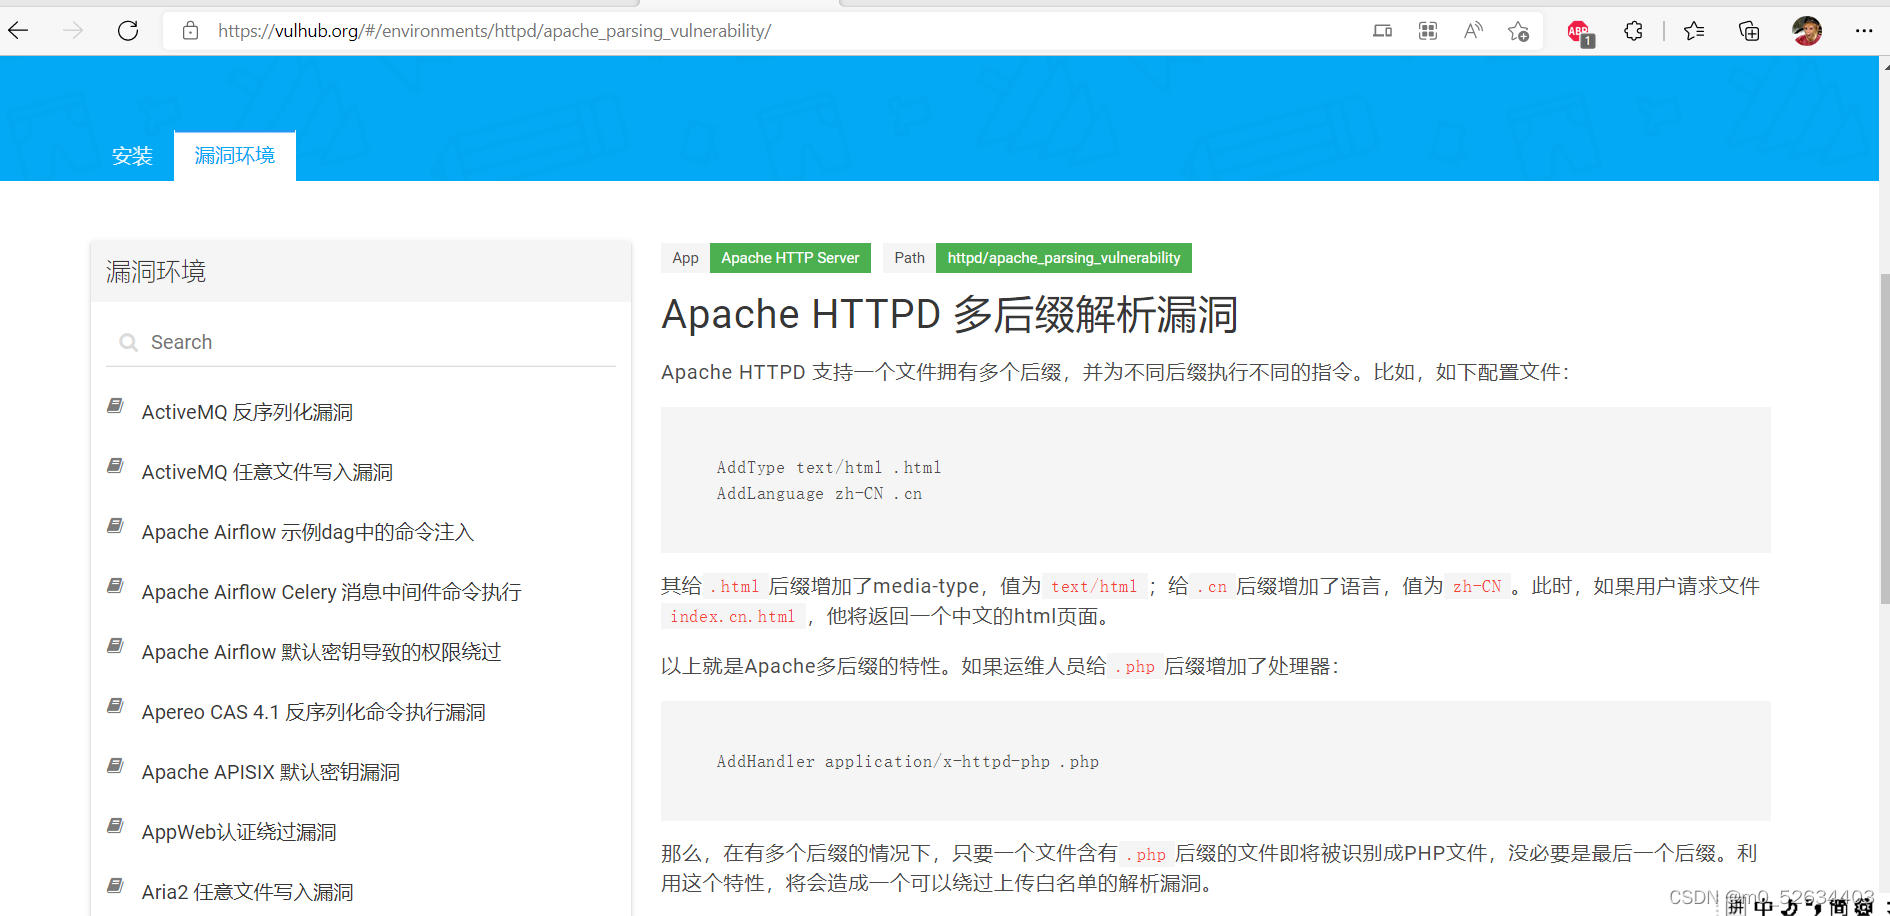This screenshot has height=916, width=1890.
Task: Open ActiveMQ 反序列化漏洞 entry
Action: tap(247, 412)
